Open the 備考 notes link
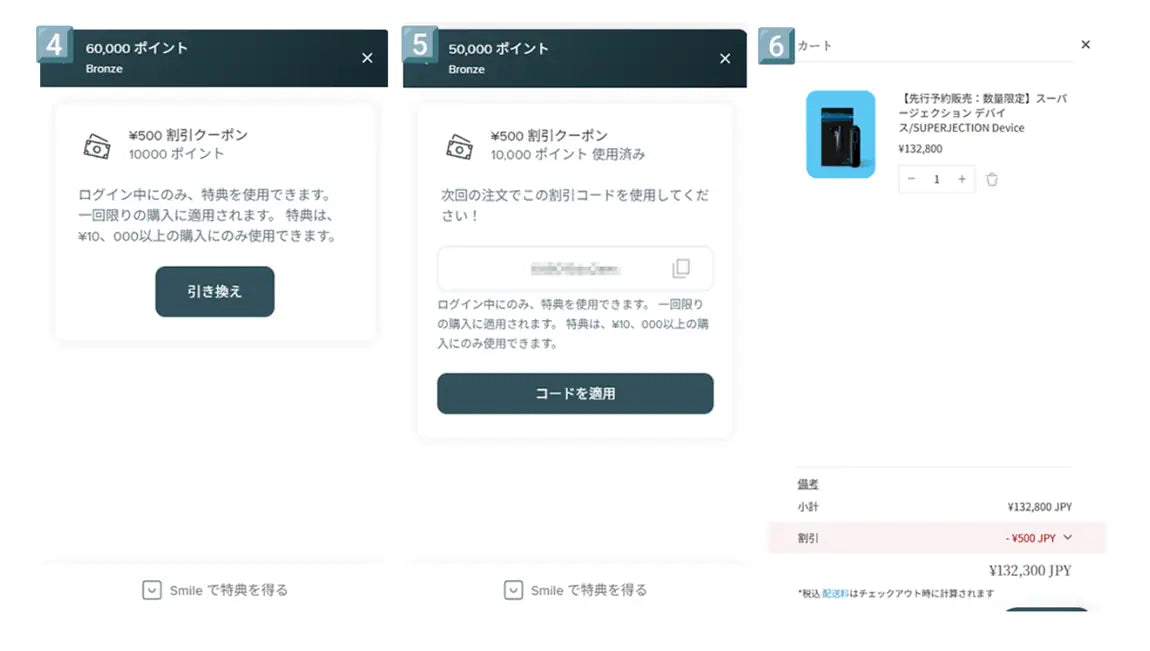 tap(807, 484)
